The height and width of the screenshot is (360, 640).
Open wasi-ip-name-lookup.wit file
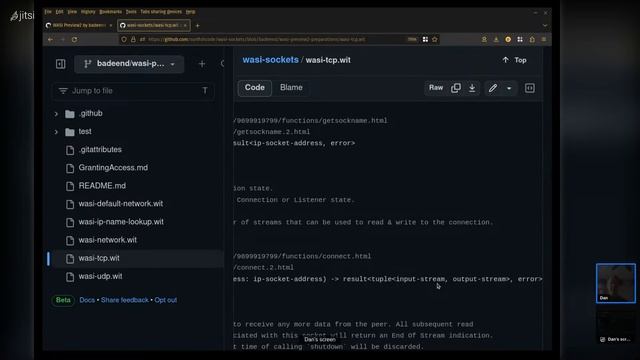pos(121,222)
